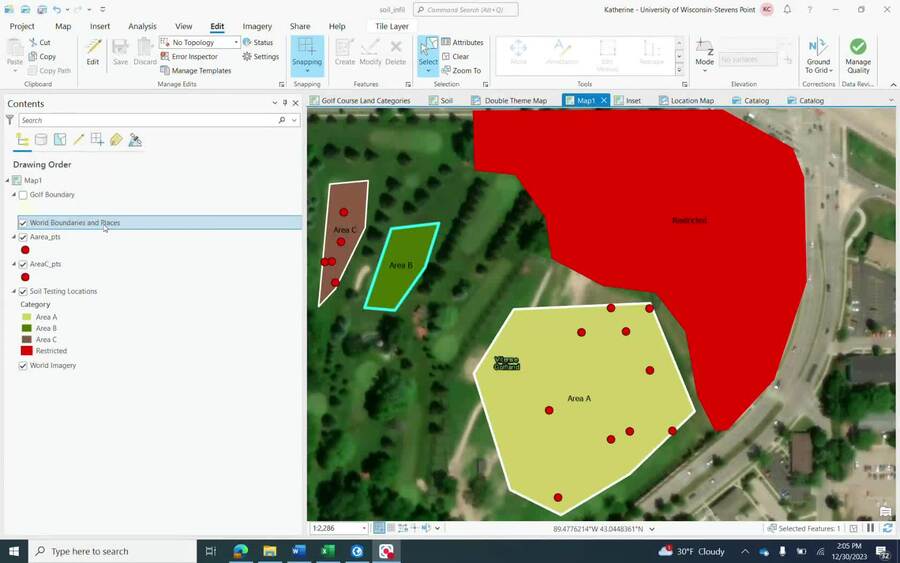Click the Restricted red legend swatch
The width and height of the screenshot is (900, 563).
click(x=26, y=351)
